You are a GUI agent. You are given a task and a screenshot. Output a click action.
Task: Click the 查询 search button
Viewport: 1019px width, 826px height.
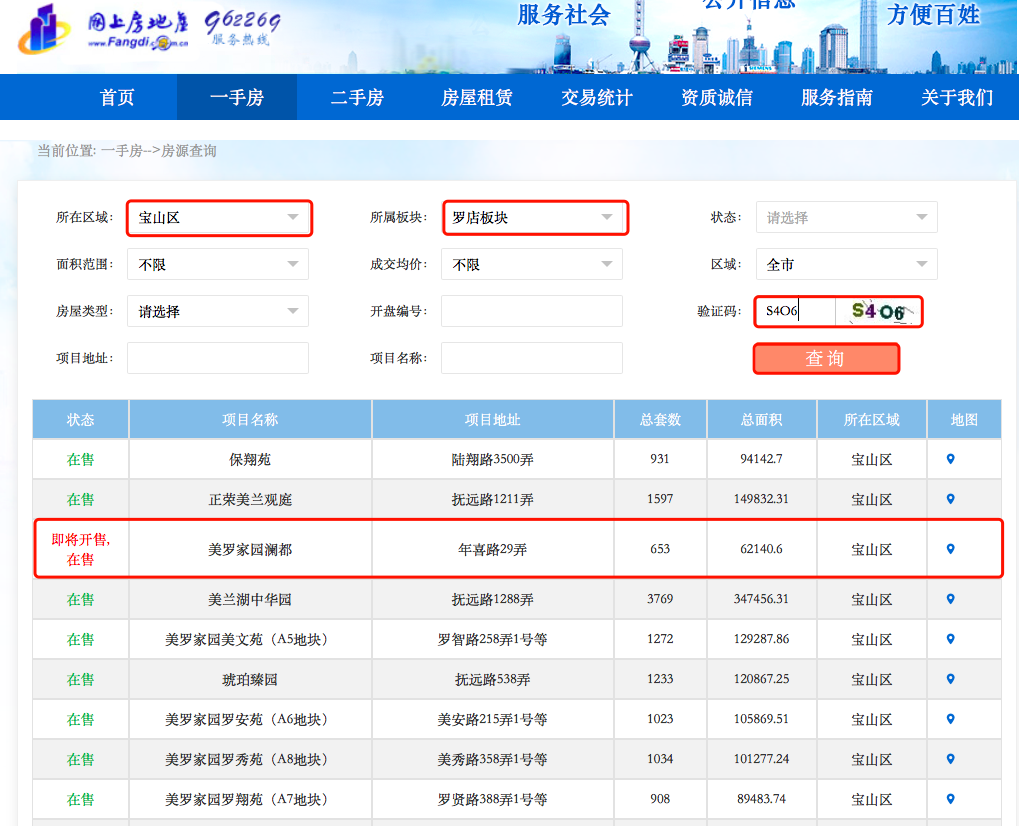point(825,358)
